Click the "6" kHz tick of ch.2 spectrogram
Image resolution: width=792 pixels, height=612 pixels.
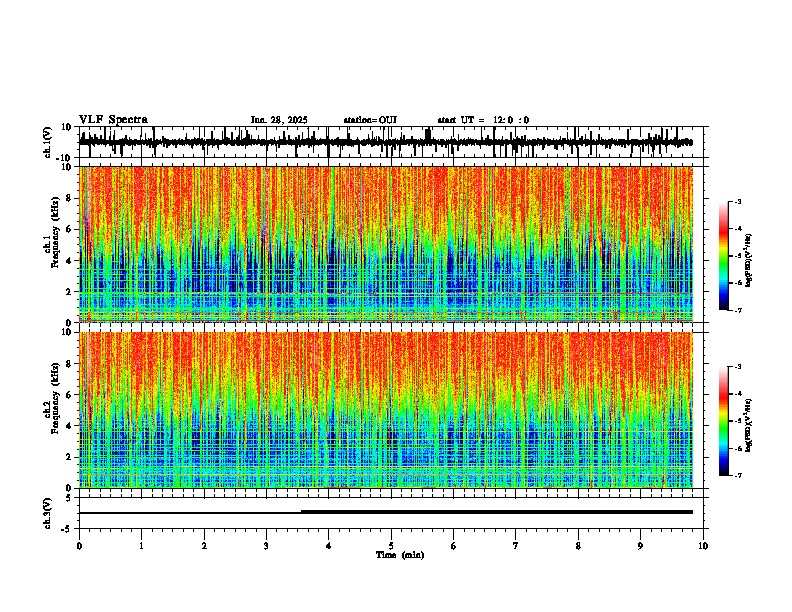(x=69, y=394)
